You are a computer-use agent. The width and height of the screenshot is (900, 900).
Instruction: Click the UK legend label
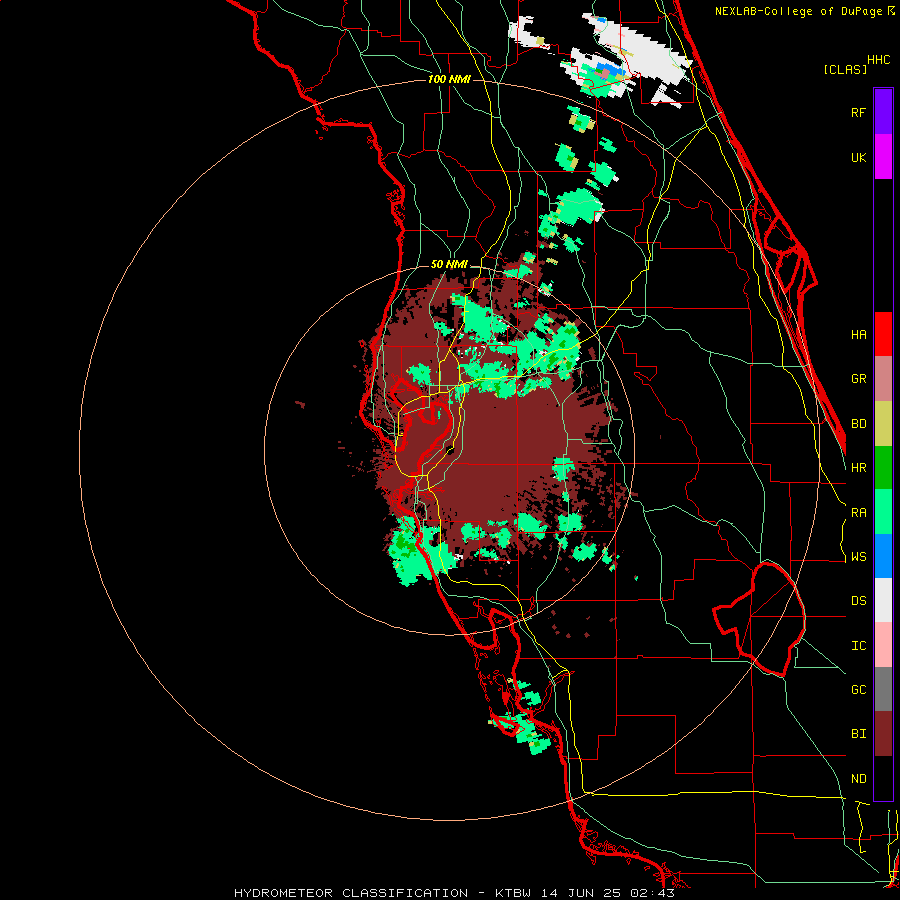858,157
